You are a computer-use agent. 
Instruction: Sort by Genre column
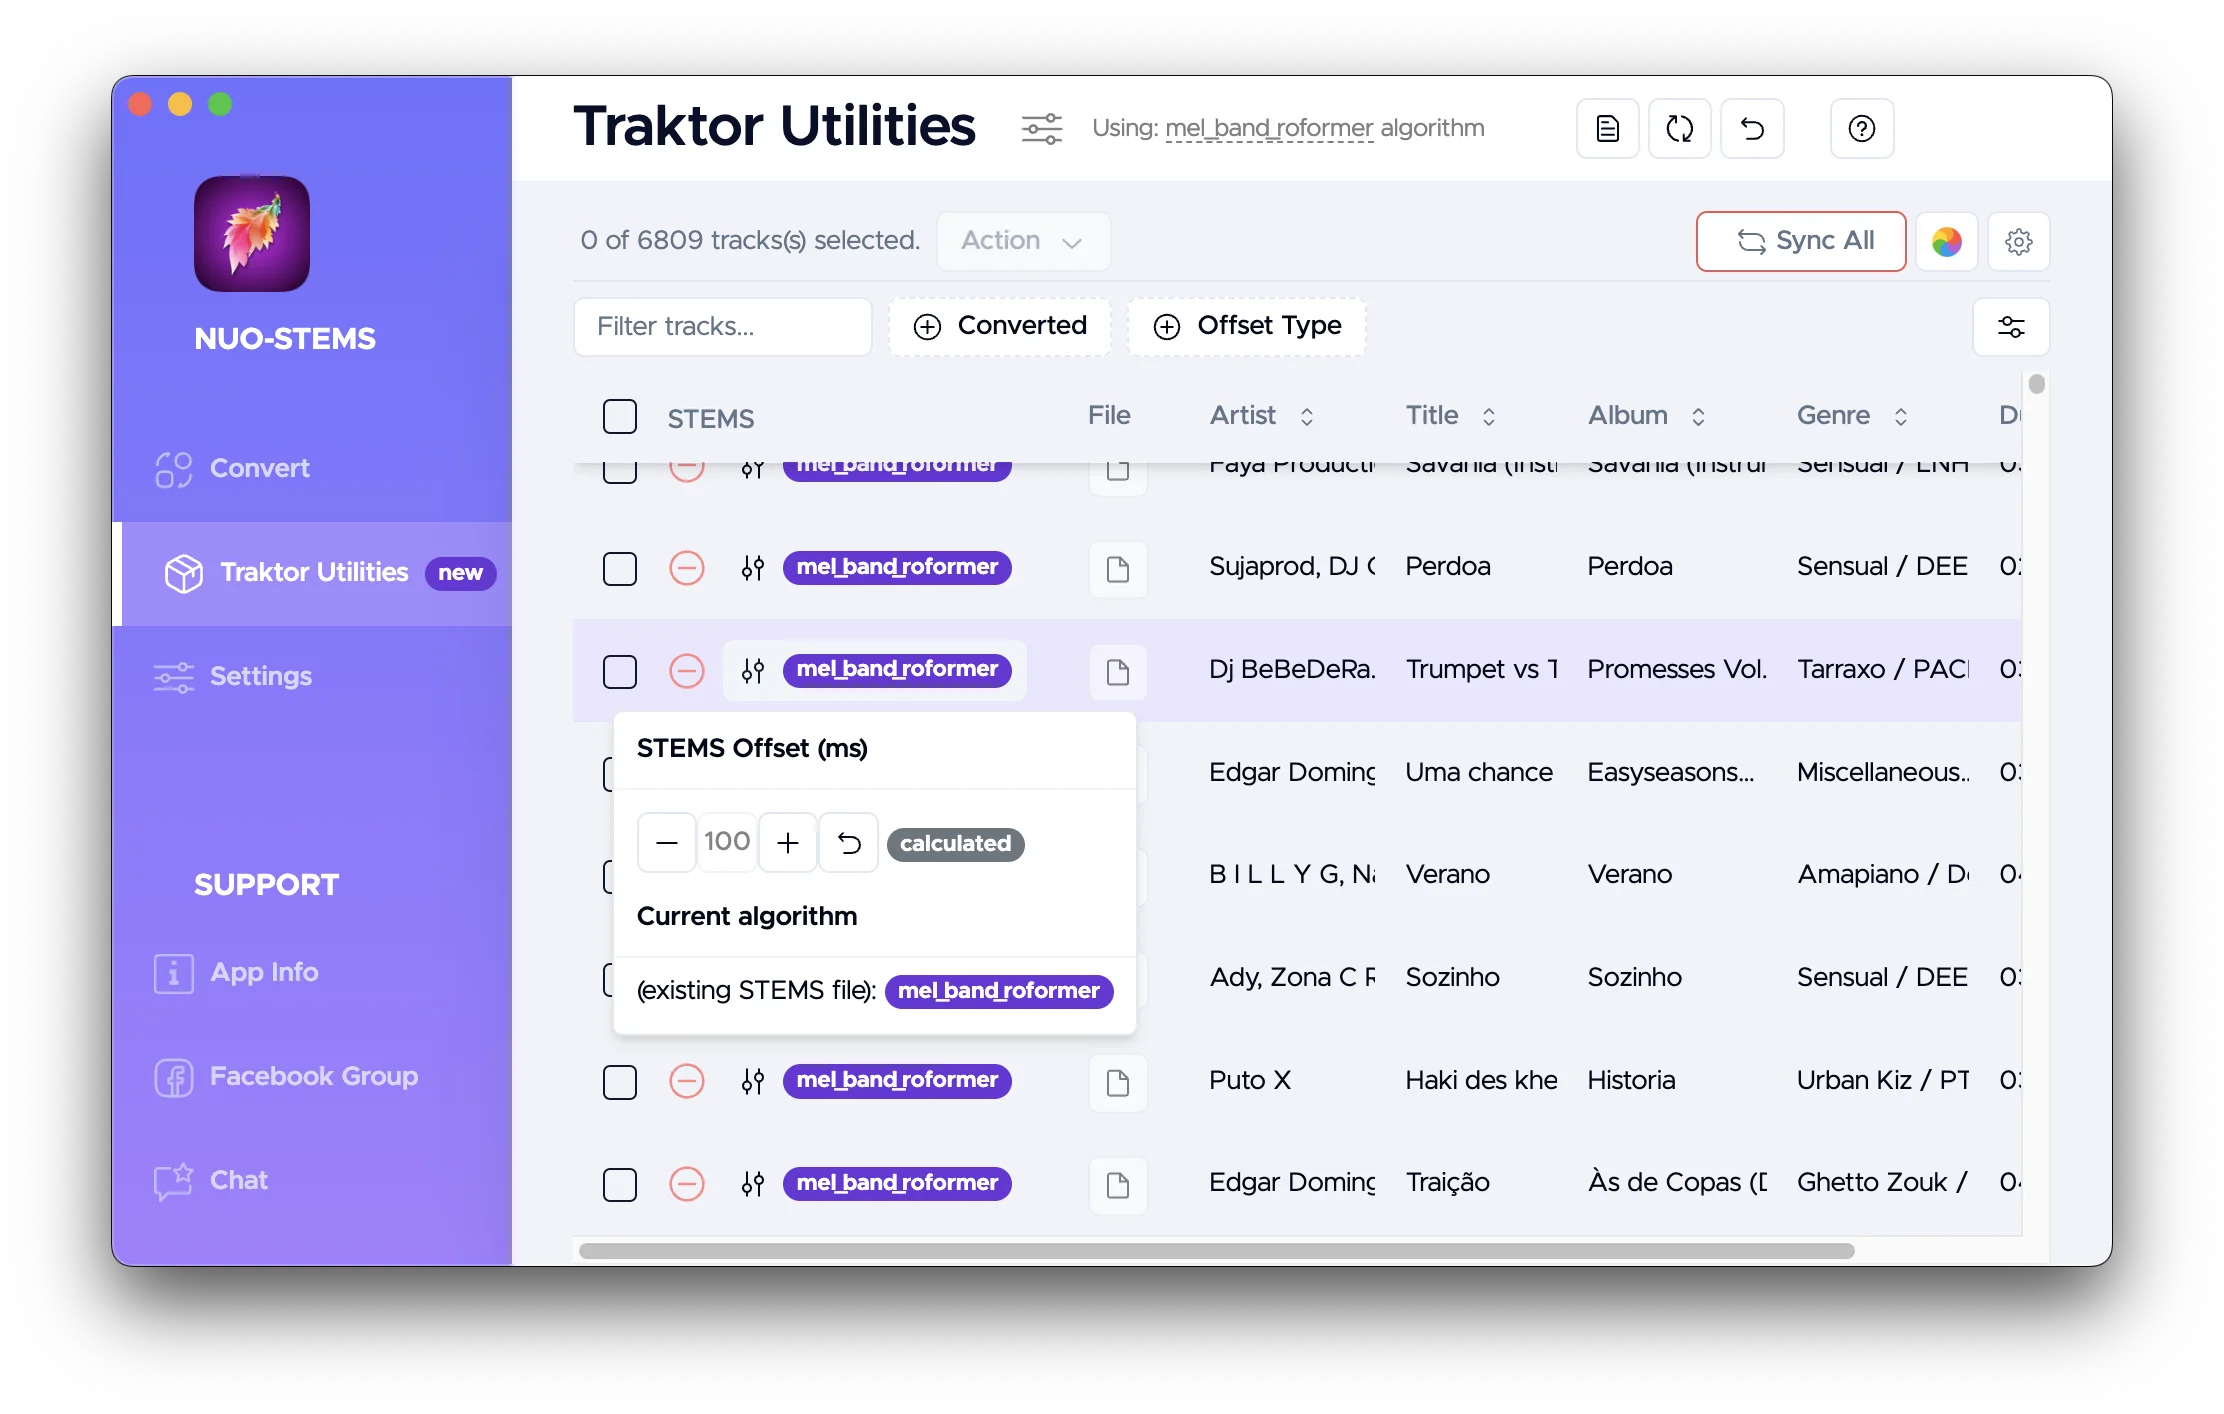1852,416
